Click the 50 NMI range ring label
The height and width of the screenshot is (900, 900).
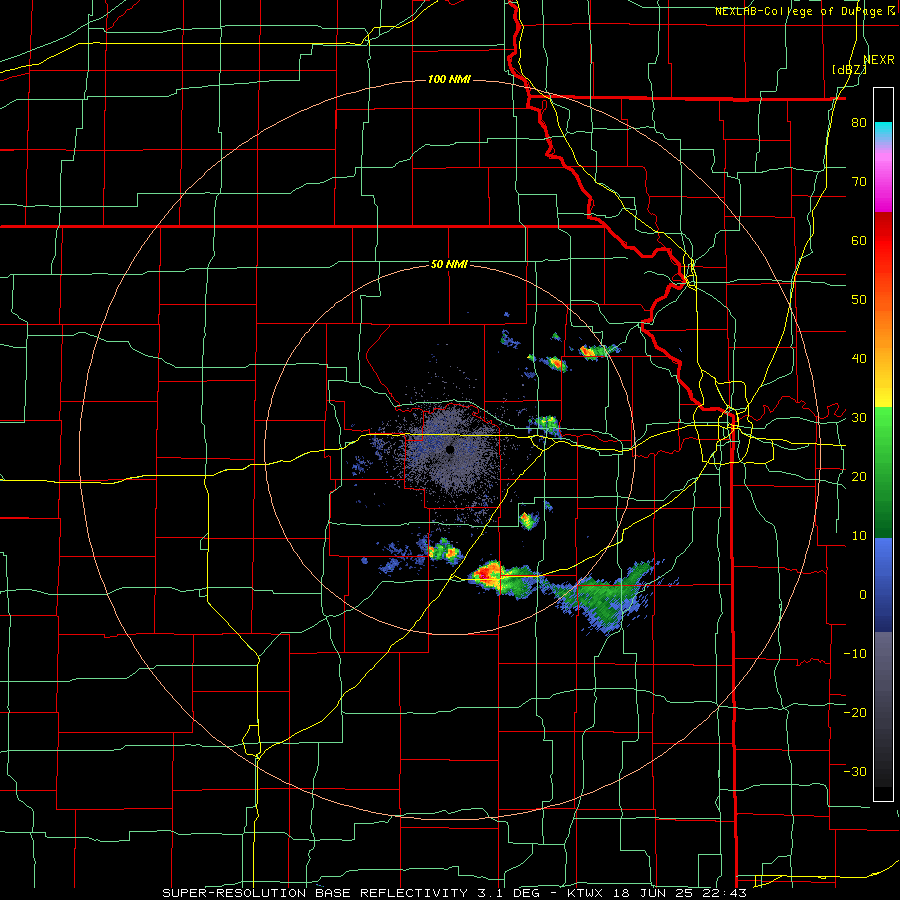[449, 264]
